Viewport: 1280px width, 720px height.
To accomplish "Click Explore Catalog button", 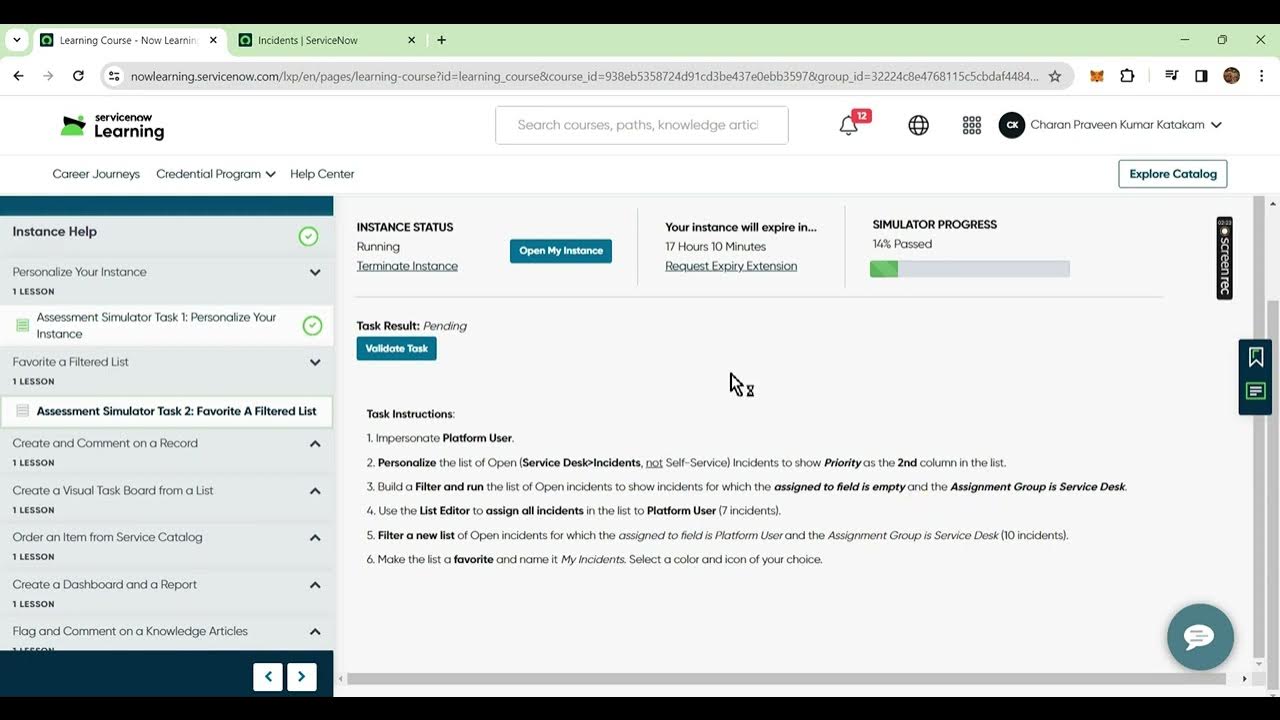I will [1173, 174].
